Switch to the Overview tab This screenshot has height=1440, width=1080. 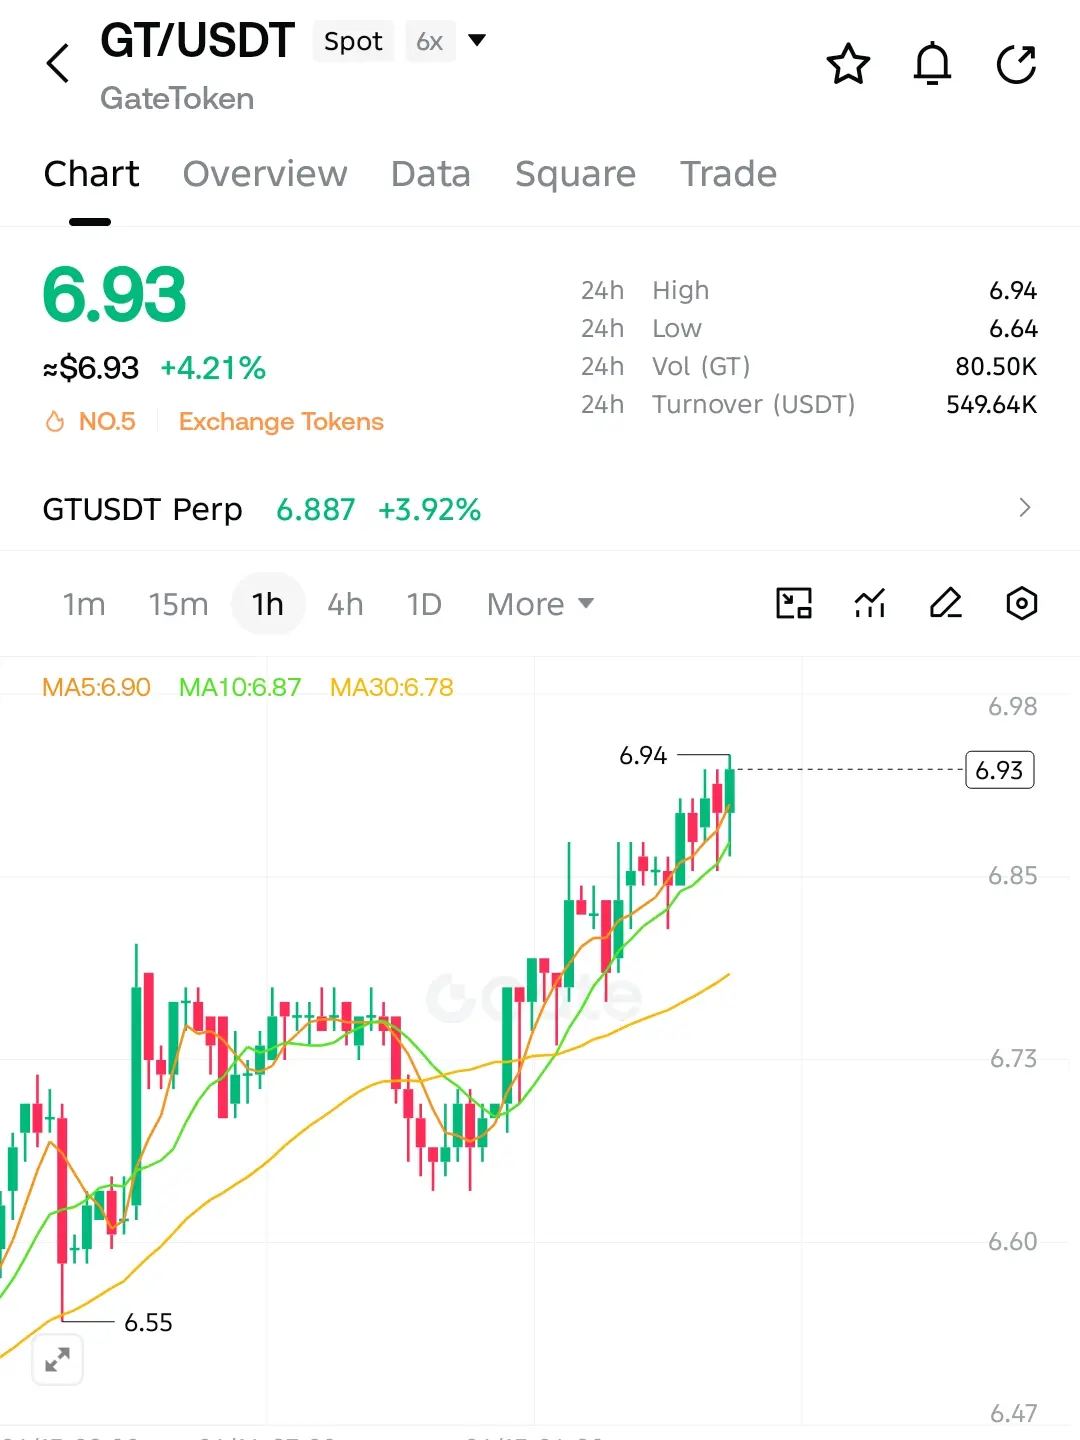pos(265,174)
